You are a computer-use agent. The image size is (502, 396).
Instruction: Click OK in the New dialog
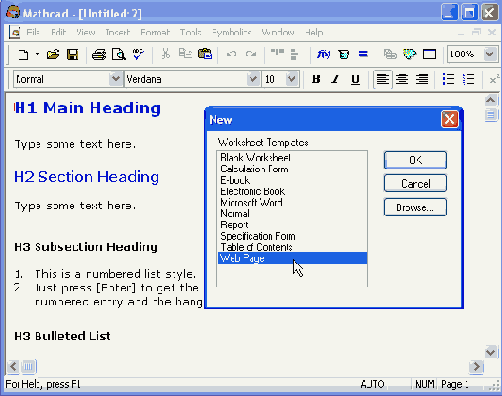click(x=415, y=160)
